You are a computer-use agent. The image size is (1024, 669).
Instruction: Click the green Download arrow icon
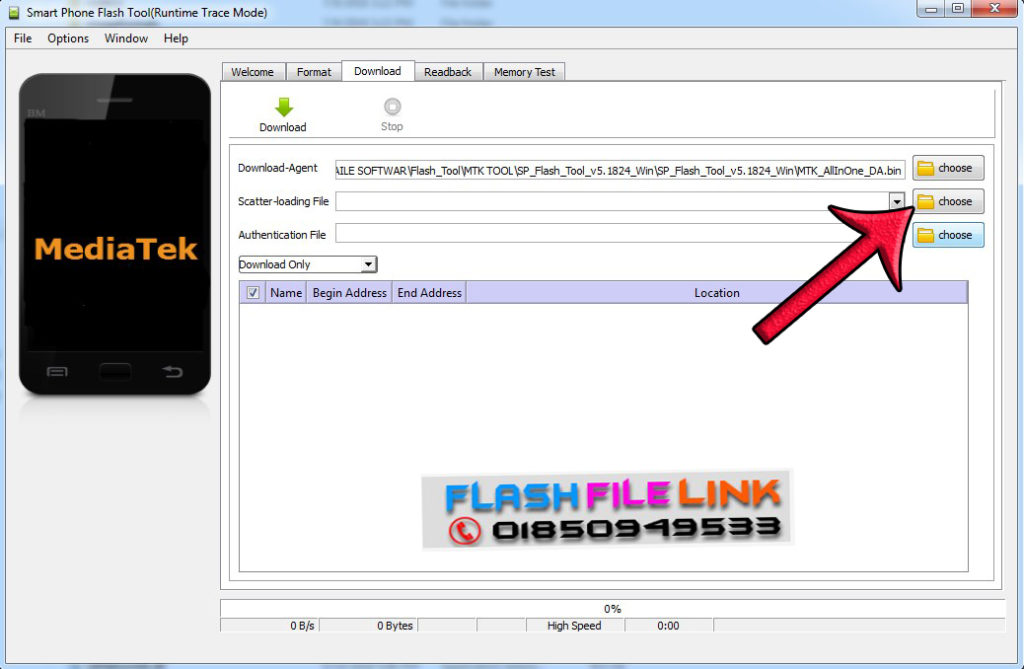click(x=283, y=106)
